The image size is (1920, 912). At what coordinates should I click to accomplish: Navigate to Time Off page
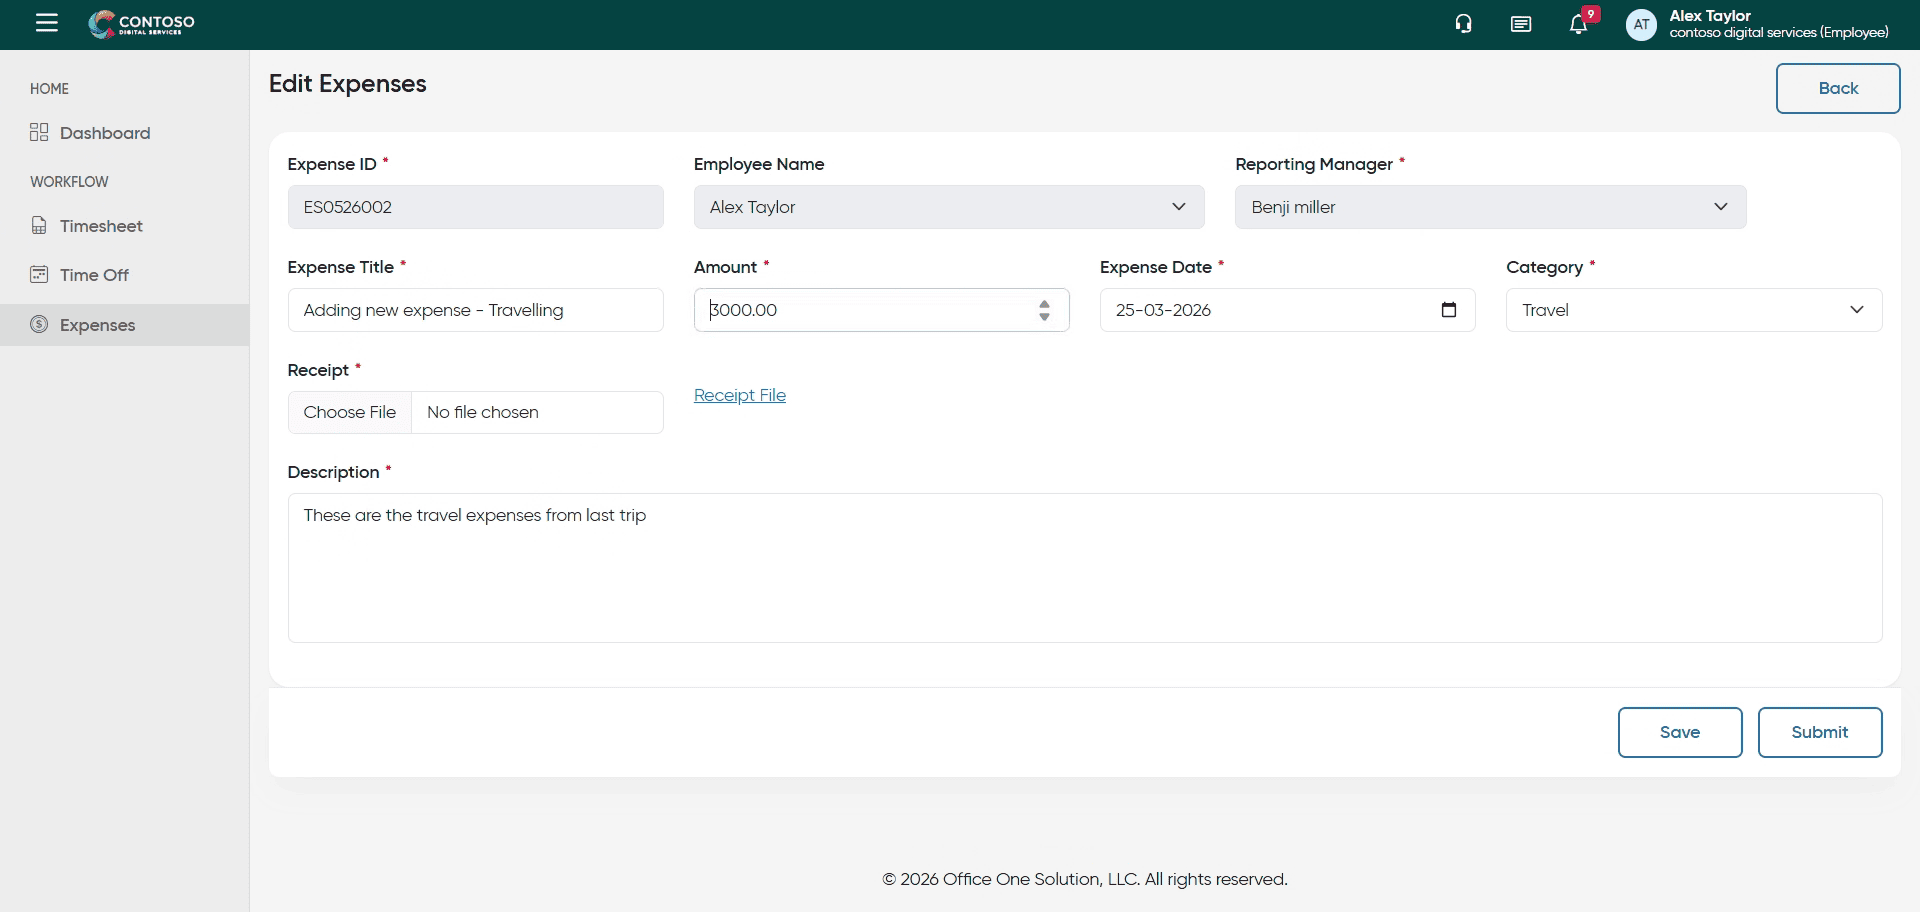pyautogui.click(x=94, y=275)
